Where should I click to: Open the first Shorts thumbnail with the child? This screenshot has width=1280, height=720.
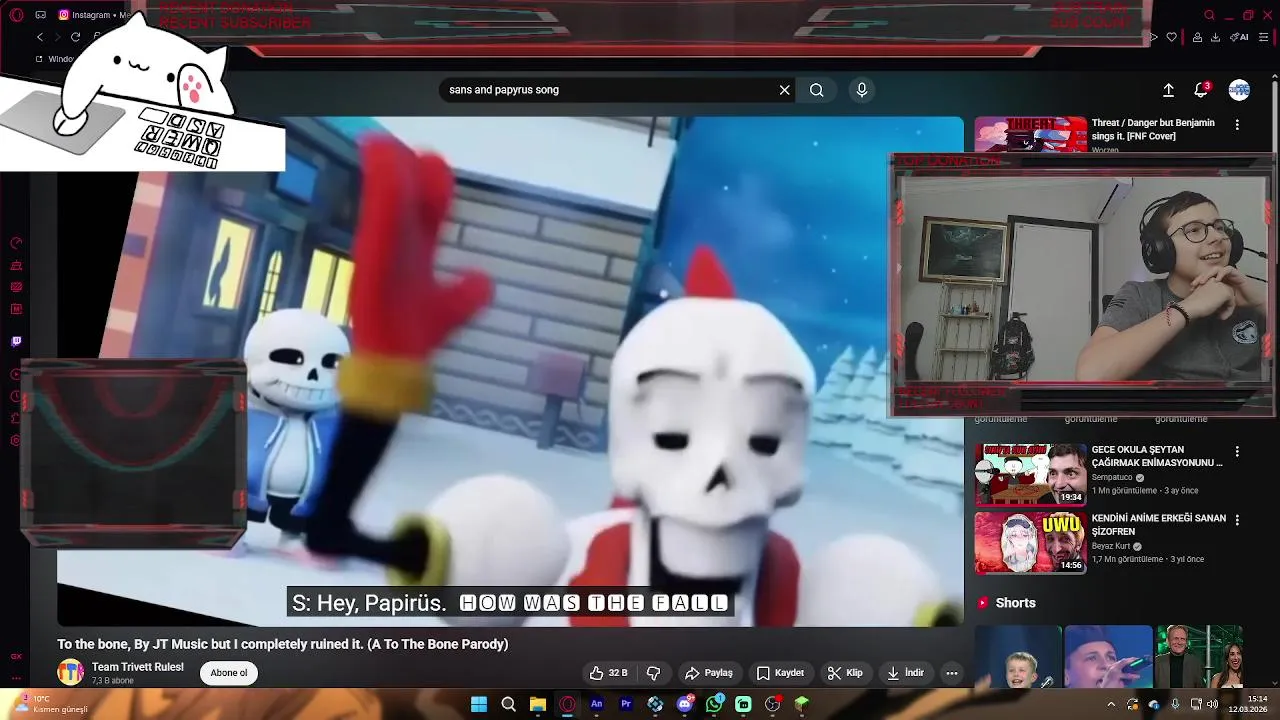click(1018, 657)
